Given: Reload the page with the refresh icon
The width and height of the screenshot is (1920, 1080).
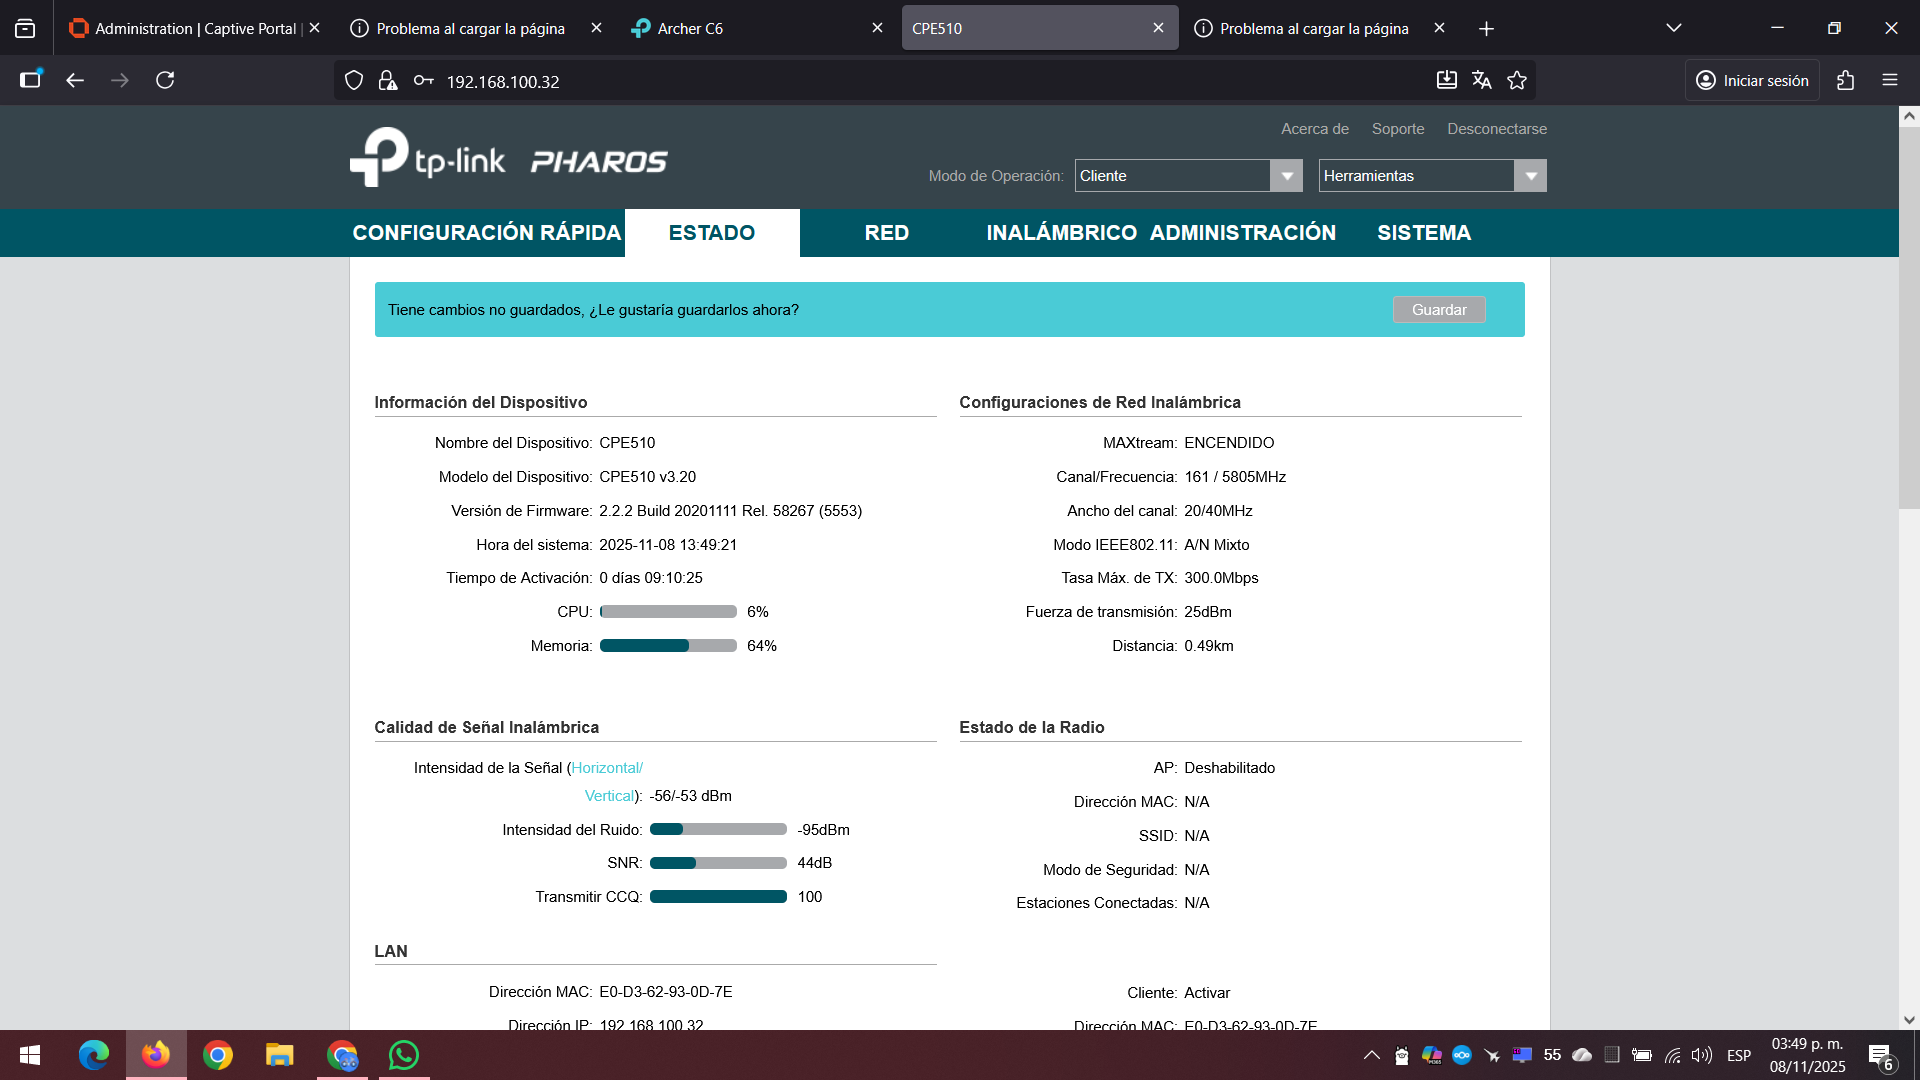Looking at the screenshot, I should coord(165,80).
